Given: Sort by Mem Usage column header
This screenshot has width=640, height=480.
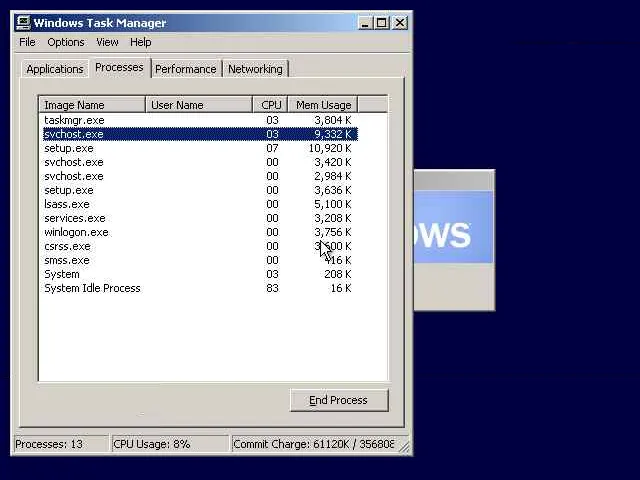Looking at the screenshot, I should pyautogui.click(x=323, y=105).
